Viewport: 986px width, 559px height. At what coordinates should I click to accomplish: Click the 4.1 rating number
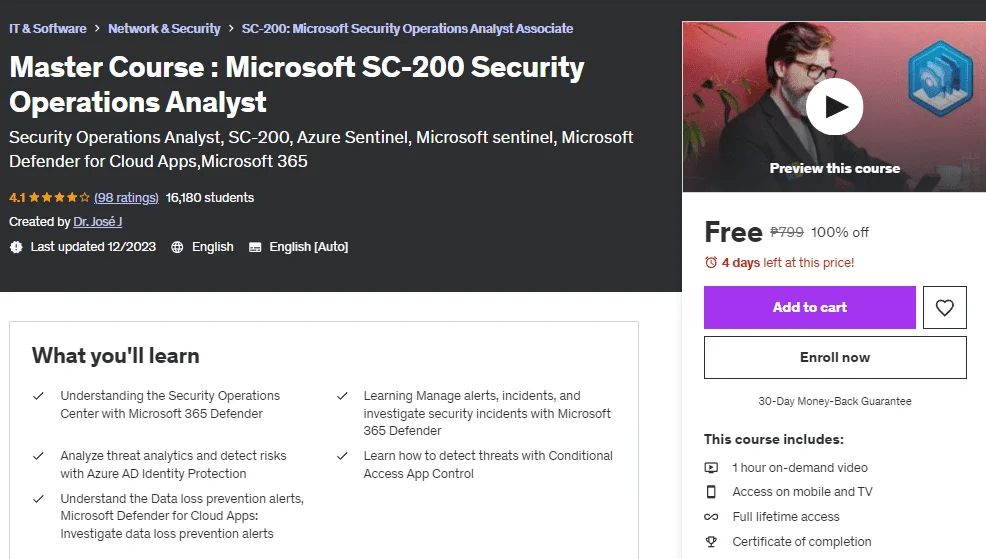click(x=17, y=197)
